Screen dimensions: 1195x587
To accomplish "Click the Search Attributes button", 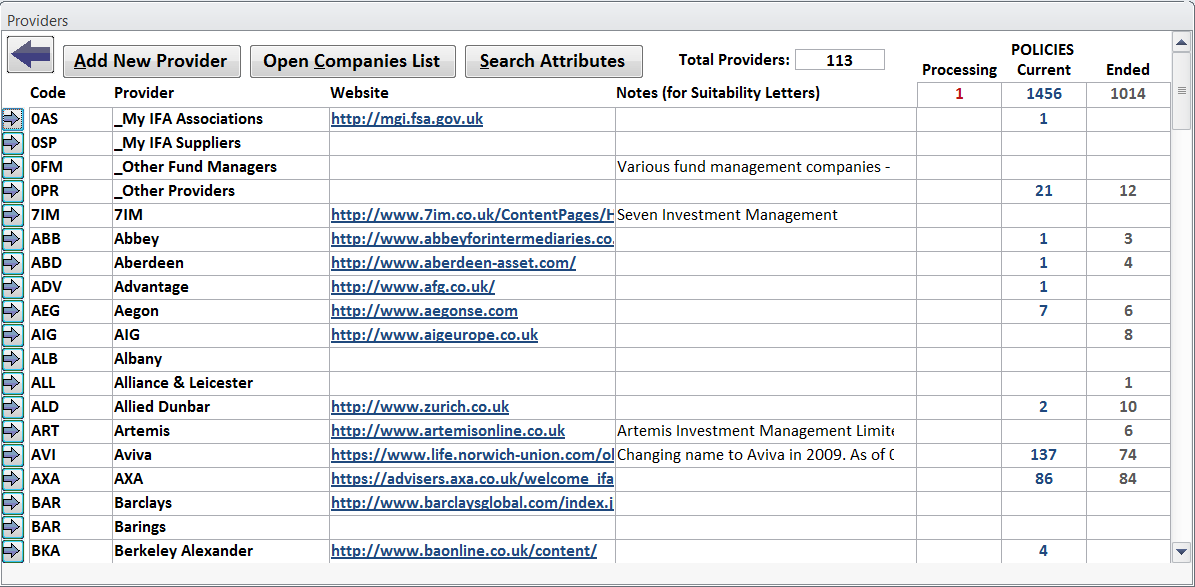I will 553,61.
